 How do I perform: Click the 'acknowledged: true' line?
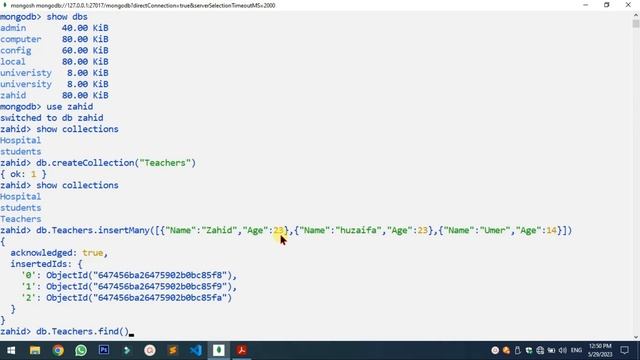[59, 253]
